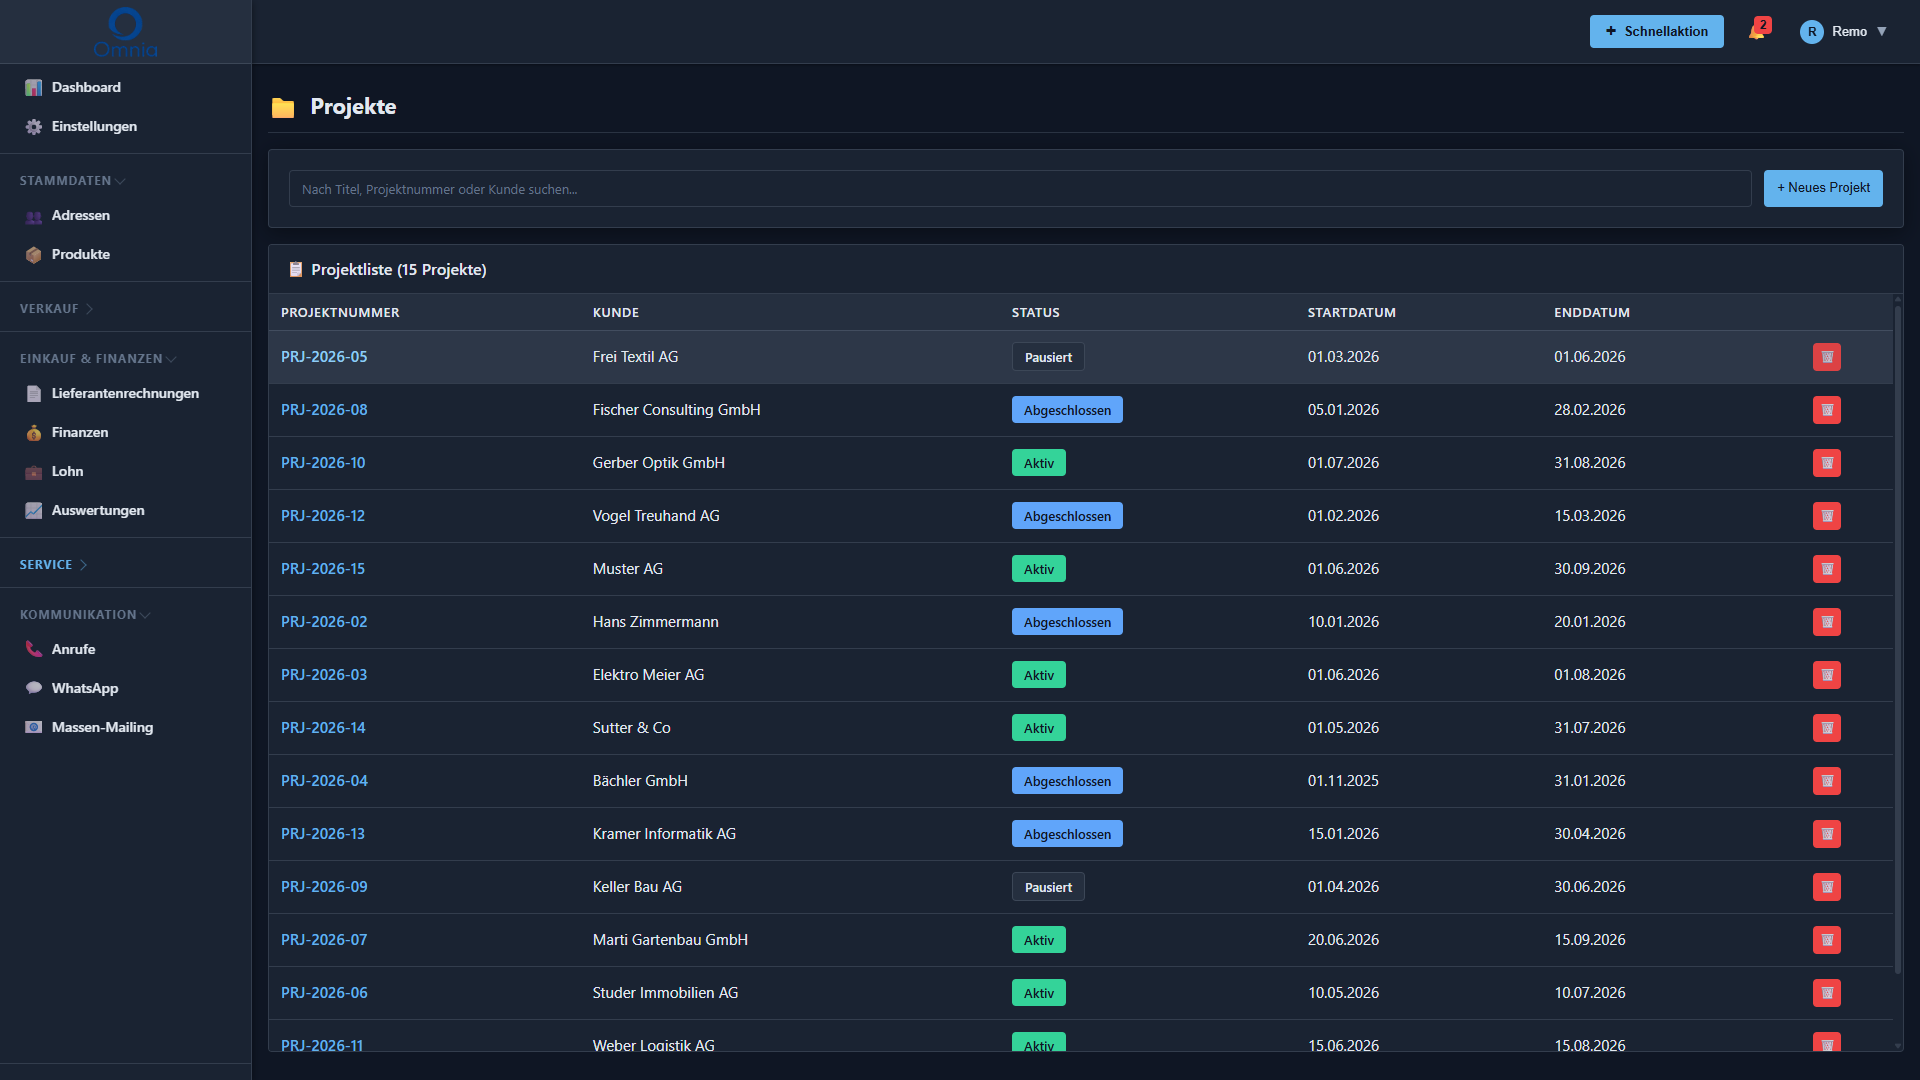Open Finanzen page

click(x=80, y=433)
